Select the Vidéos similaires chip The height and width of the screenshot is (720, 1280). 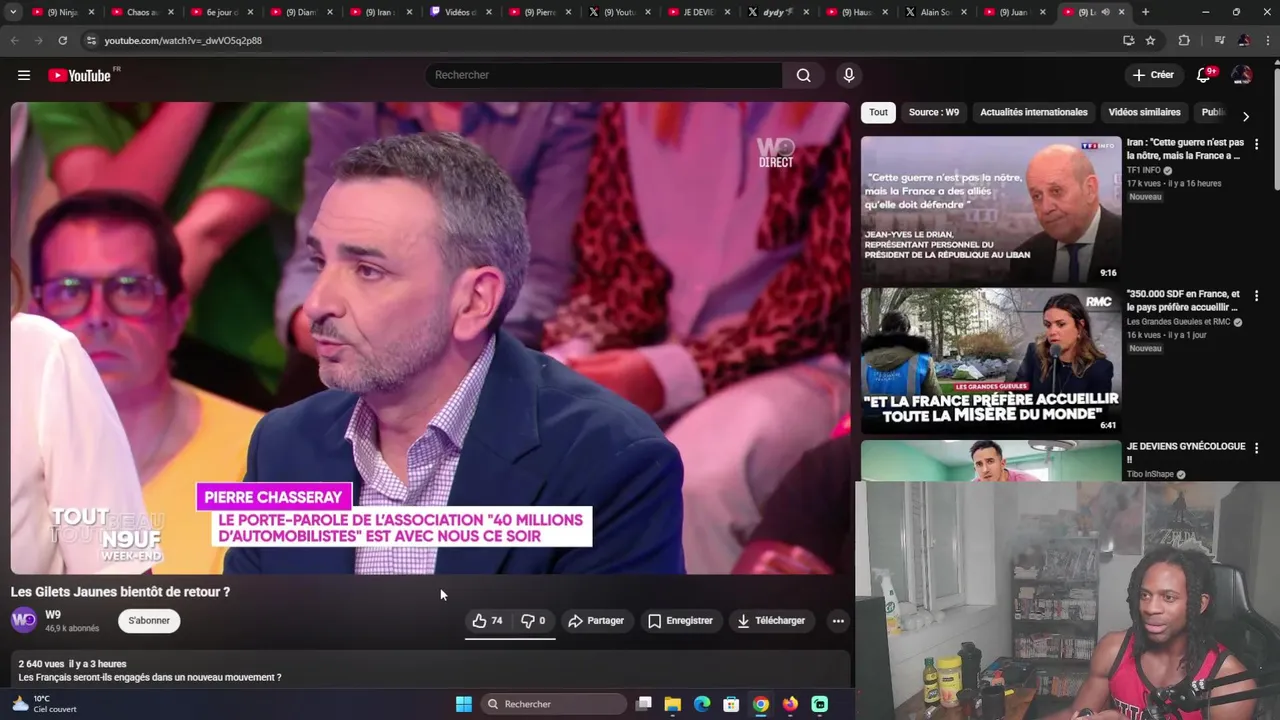1144,112
